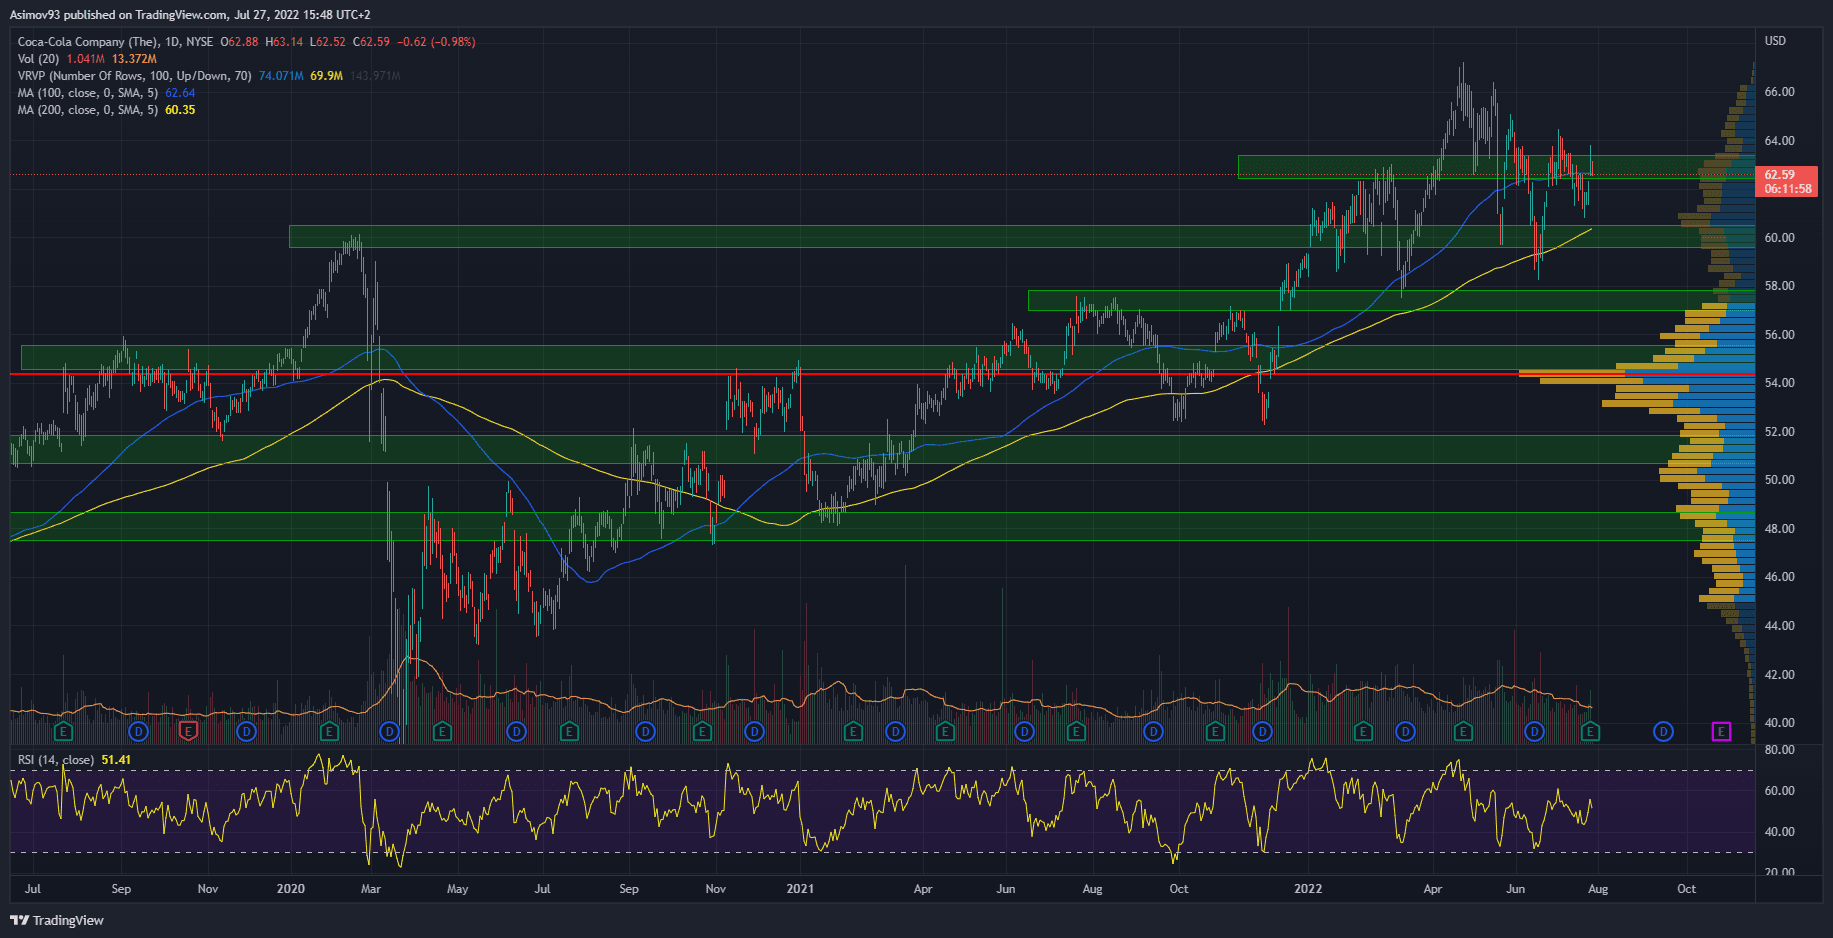This screenshot has height=938, width=1833.
Task: Click the RSI value 51.41
Action: click(x=116, y=760)
